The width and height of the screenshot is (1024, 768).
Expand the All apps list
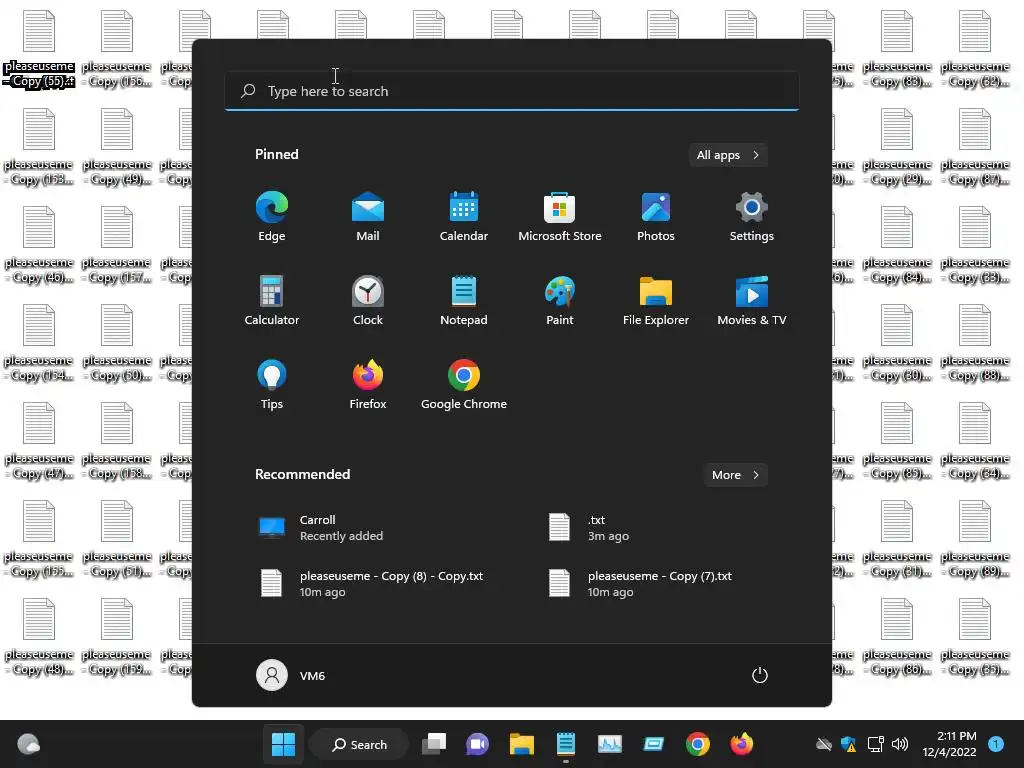728,155
